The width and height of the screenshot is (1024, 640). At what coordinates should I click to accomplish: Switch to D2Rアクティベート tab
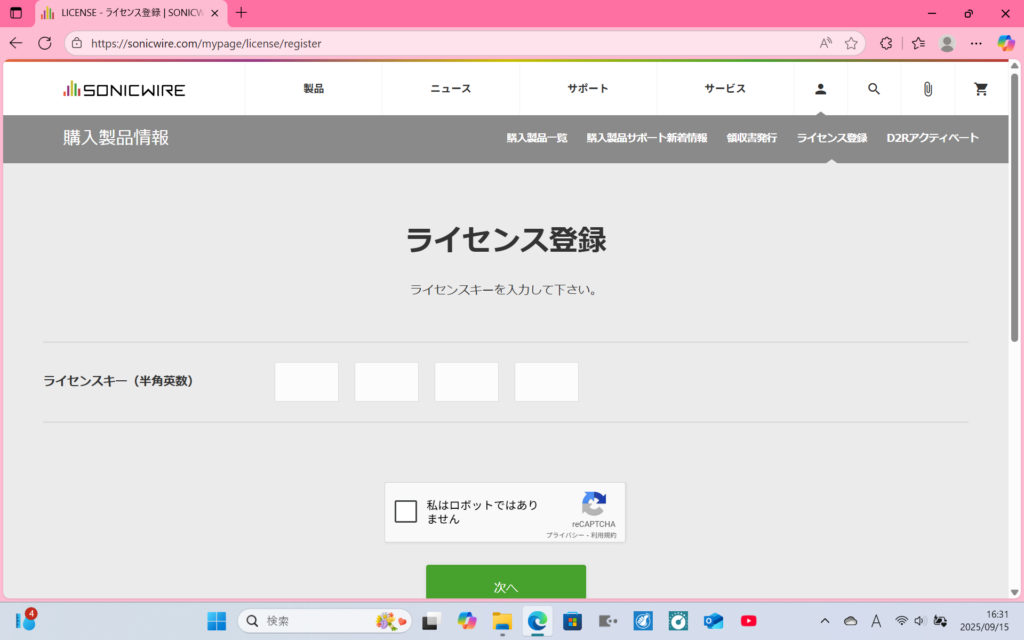pyautogui.click(x=932, y=138)
